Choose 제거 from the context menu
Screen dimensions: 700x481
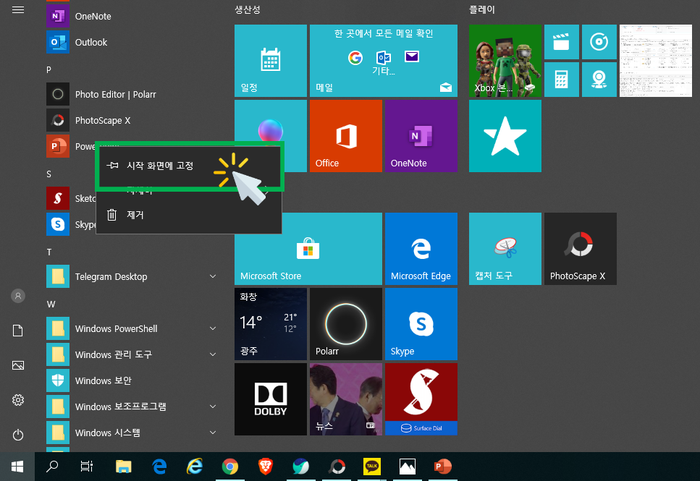[x=189, y=215]
